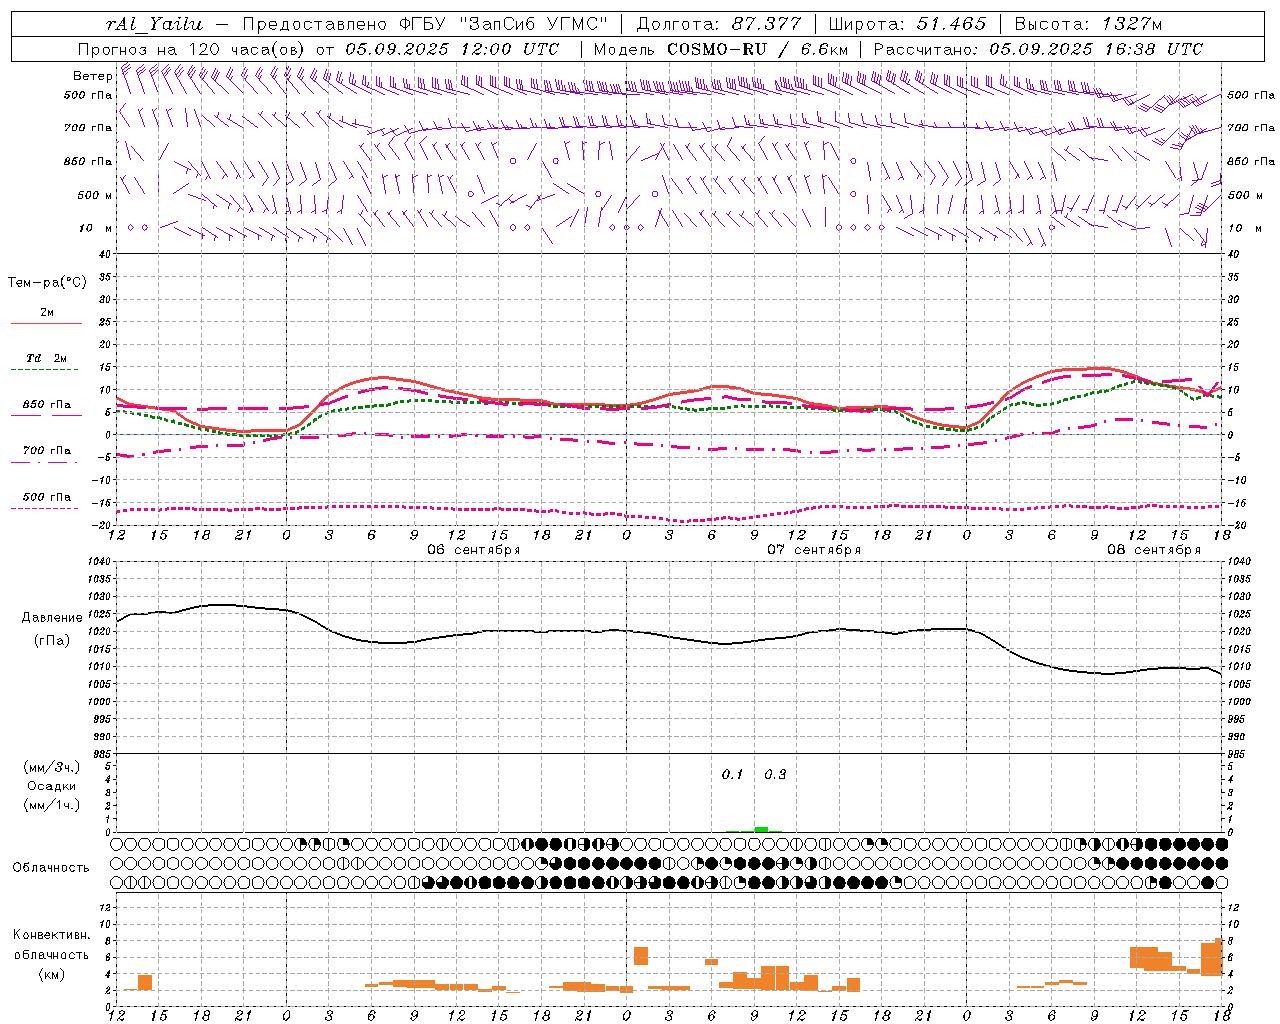This screenshot has height=1024, width=1280.
Task: Select the 'Td 2м' dew point legend entry
Action: click(47, 358)
